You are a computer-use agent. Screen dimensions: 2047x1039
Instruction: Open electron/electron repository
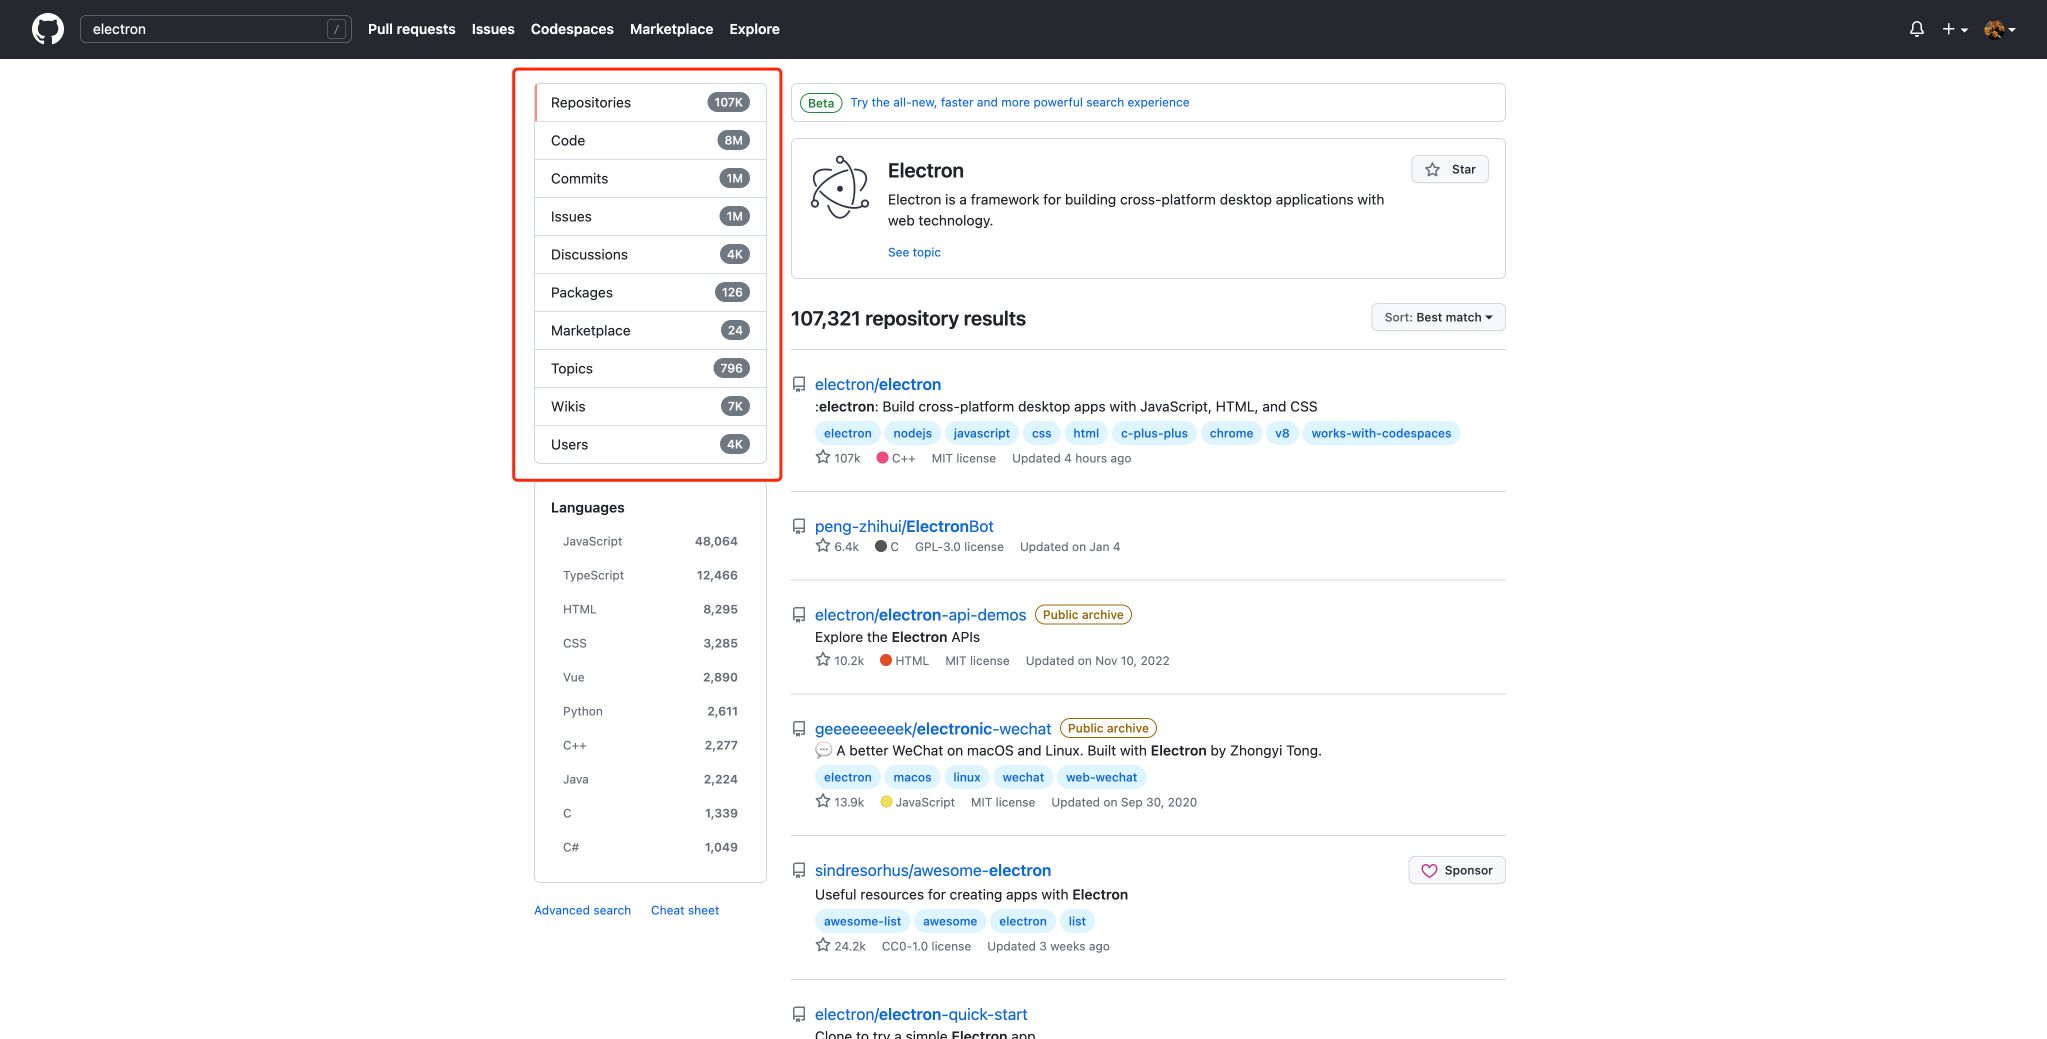point(878,384)
